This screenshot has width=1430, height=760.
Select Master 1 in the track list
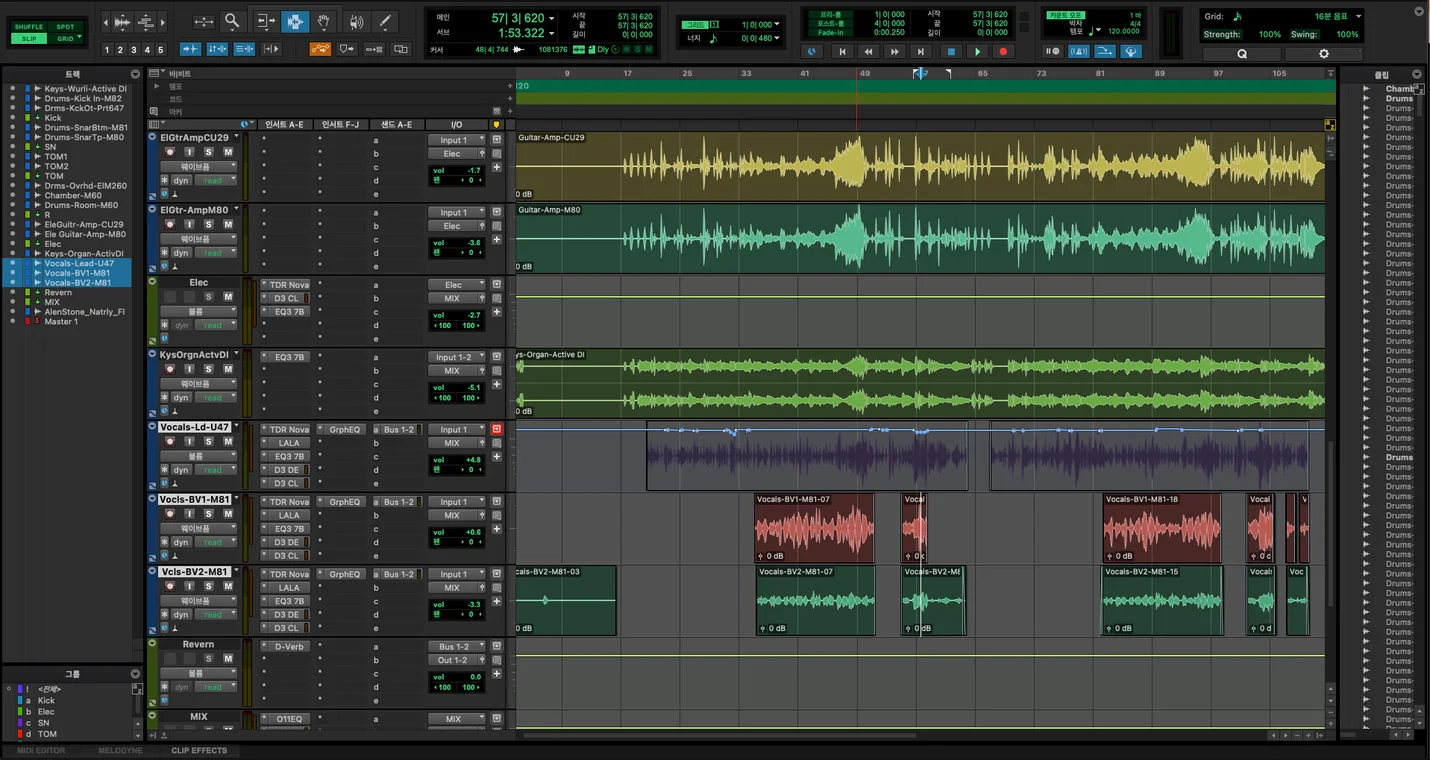tap(61, 321)
